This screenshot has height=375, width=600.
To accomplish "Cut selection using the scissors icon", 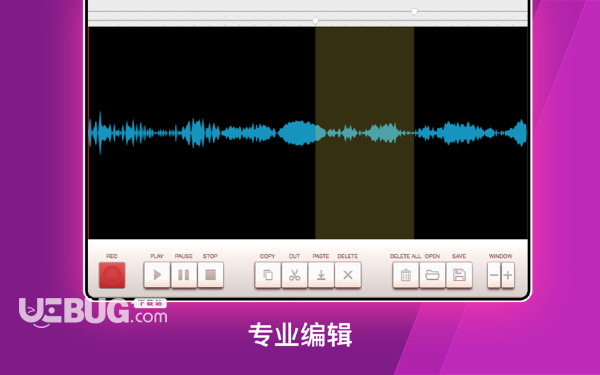I will pos(294,275).
